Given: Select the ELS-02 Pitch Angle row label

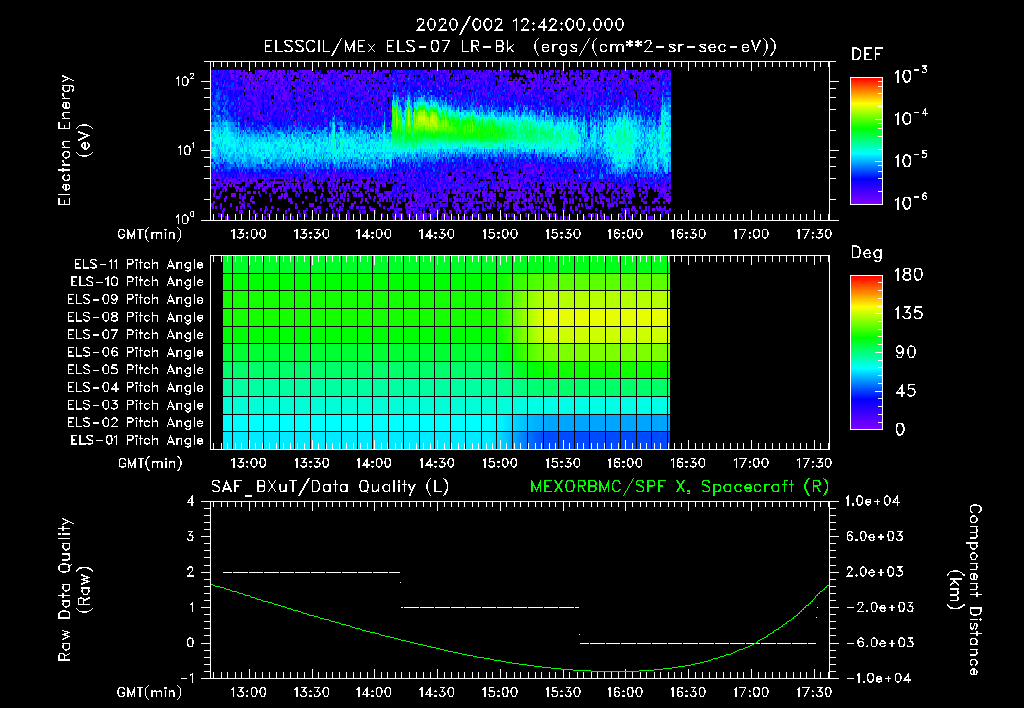Looking at the screenshot, I should pos(136,423).
